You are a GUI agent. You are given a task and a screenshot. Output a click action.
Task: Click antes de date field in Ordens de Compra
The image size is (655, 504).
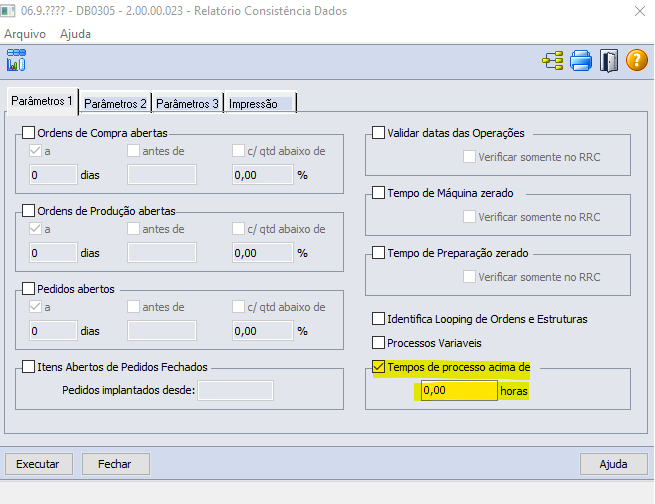click(162, 175)
